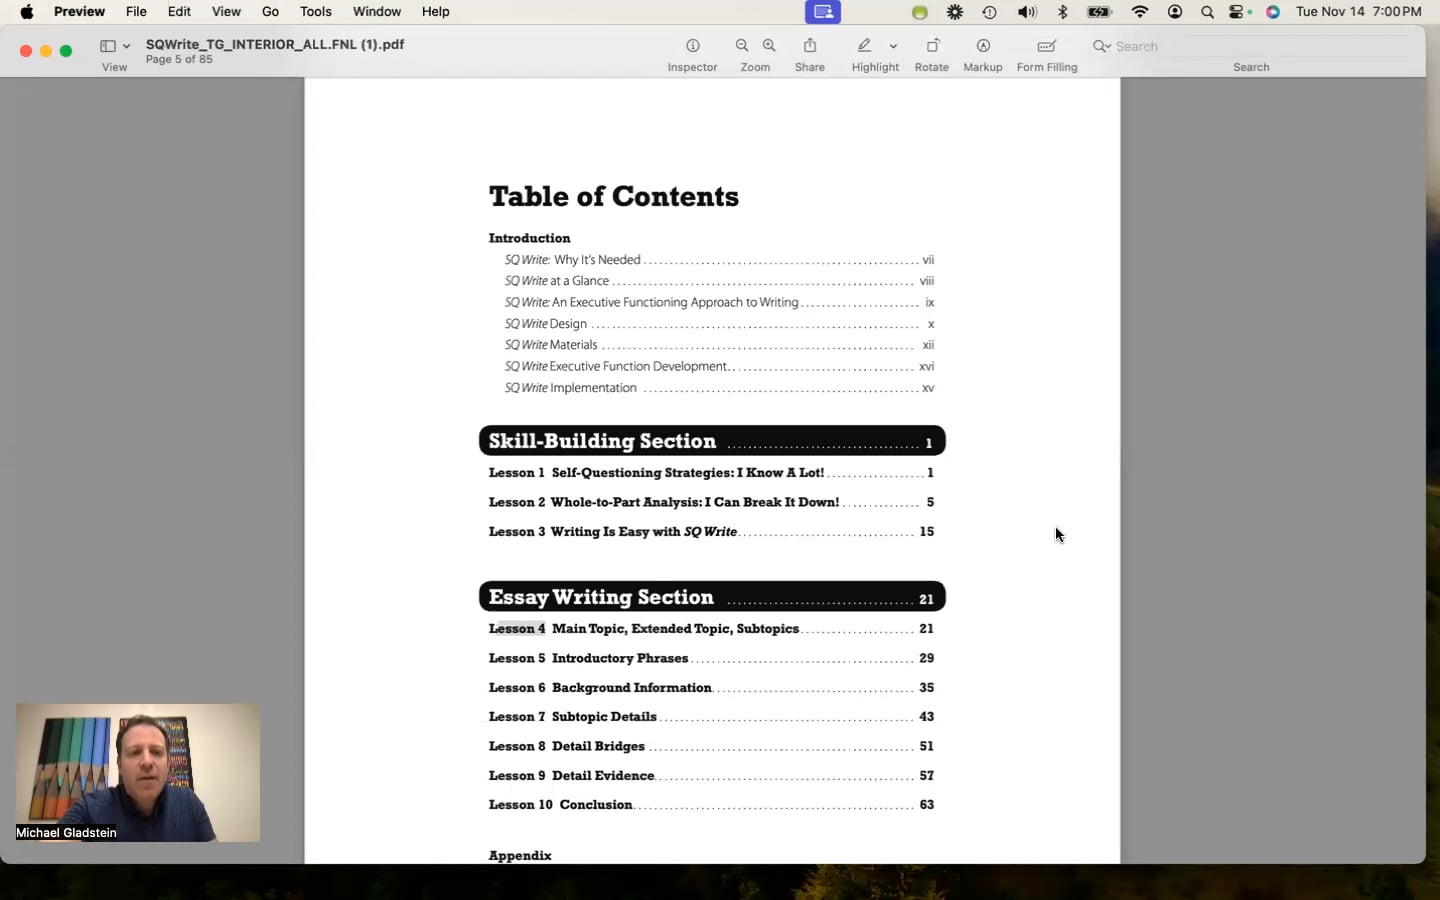Open the Form Filling toolbar
This screenshot has height=900, width=1440.
coord(1046,46)
